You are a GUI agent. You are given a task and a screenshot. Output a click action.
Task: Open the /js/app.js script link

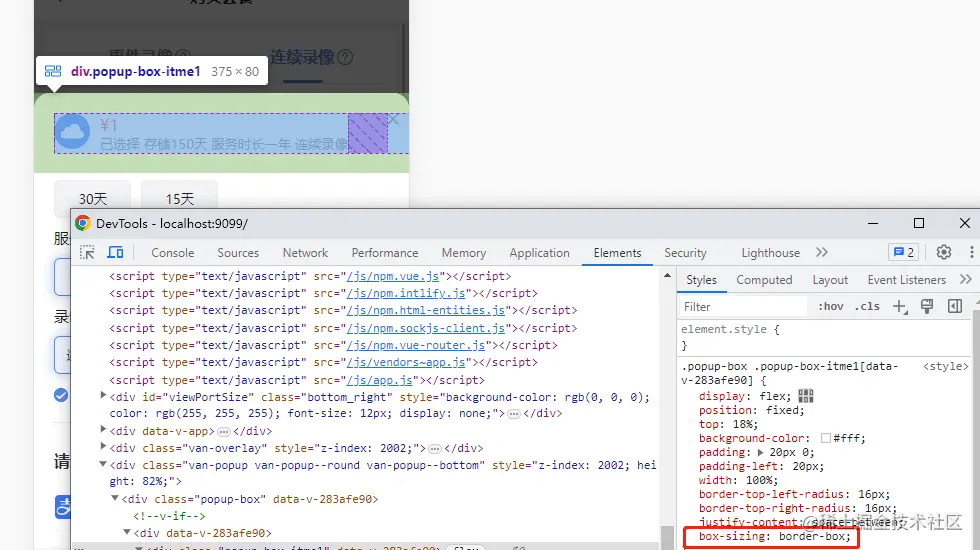point(380,379)
